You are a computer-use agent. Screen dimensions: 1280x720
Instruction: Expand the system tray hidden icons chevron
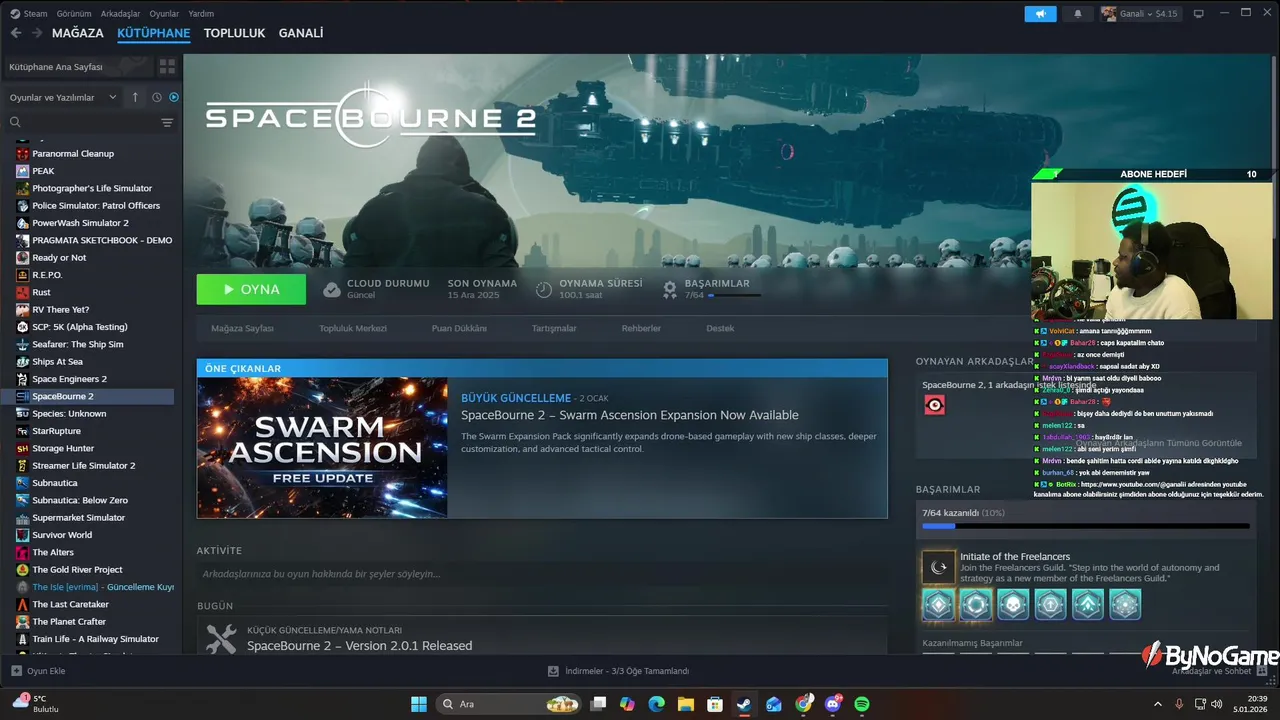coord(1158,704)
